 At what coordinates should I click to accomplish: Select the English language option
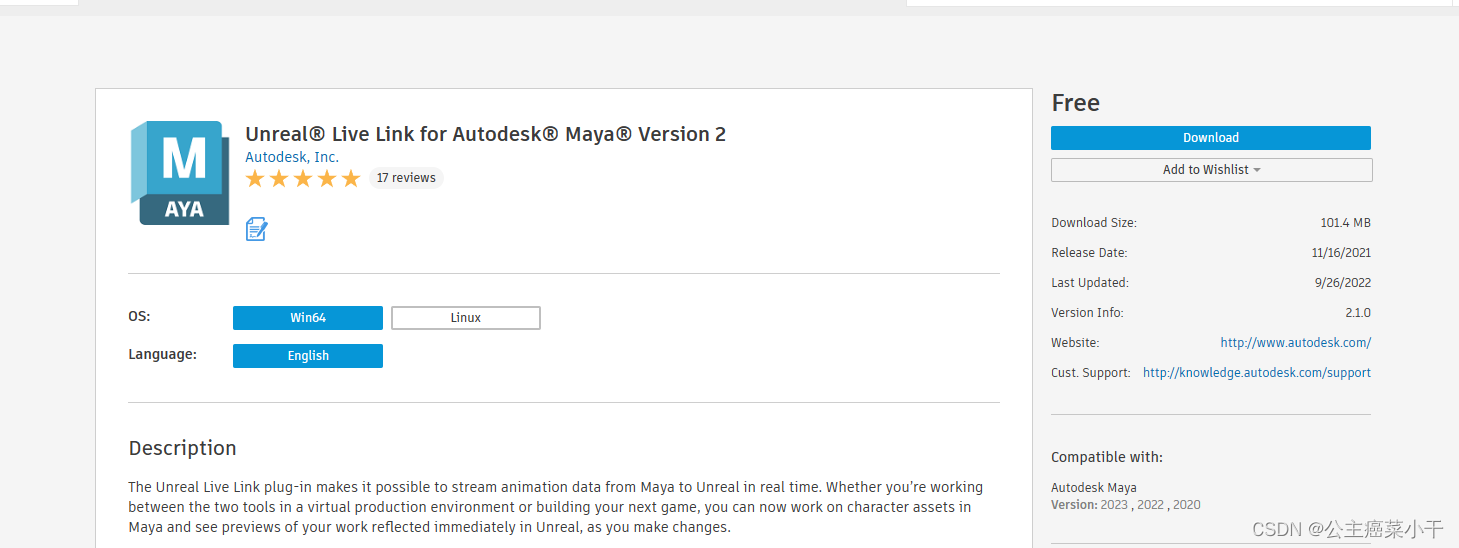[x=308, y=356]
